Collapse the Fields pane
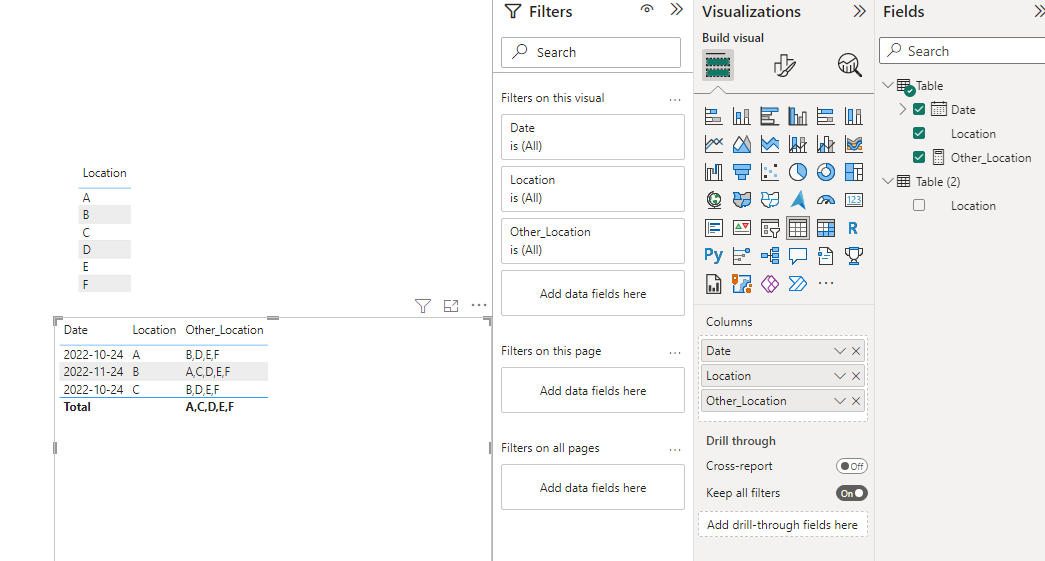1045x561 pixels. [1038, 11]
